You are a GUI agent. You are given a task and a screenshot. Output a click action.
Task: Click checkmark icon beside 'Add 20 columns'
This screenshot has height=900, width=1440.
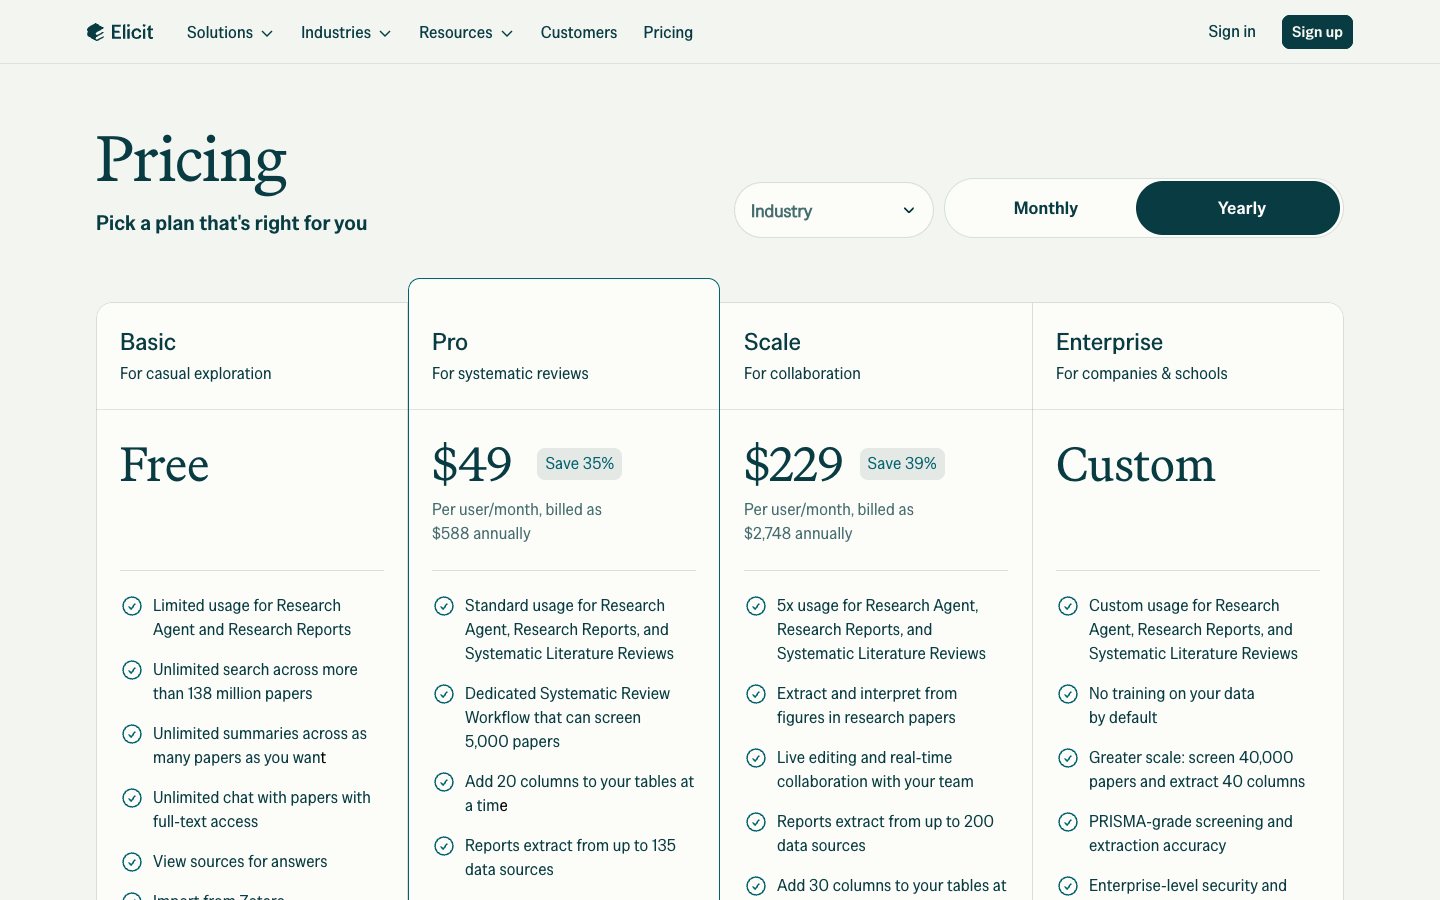[x=443, y=782]
